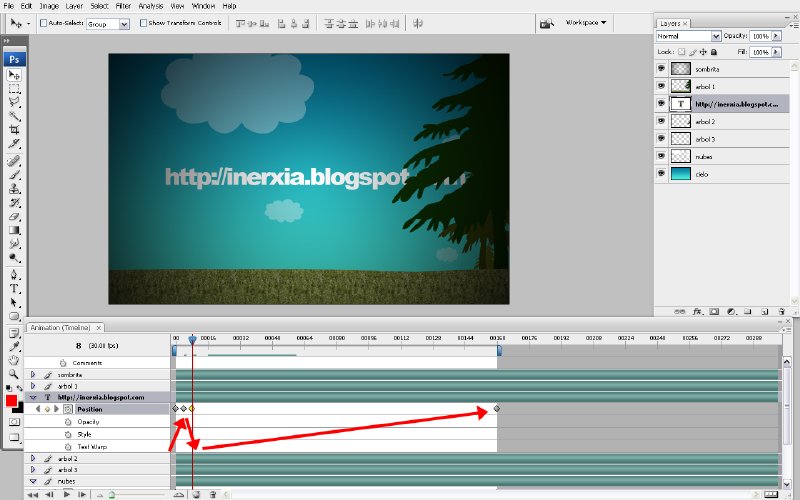Toggle the Position stopwatch keyframing
Screen dimensions: 800x500
tap(67, 409)
